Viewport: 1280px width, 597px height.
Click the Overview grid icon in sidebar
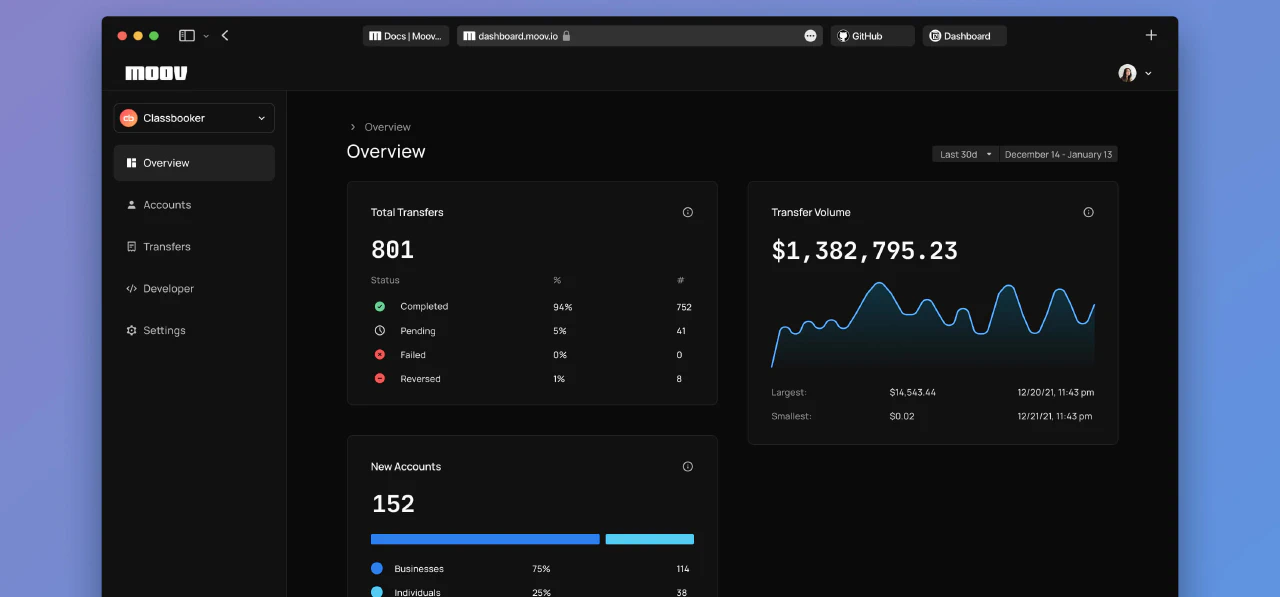[x=131, y=163]
